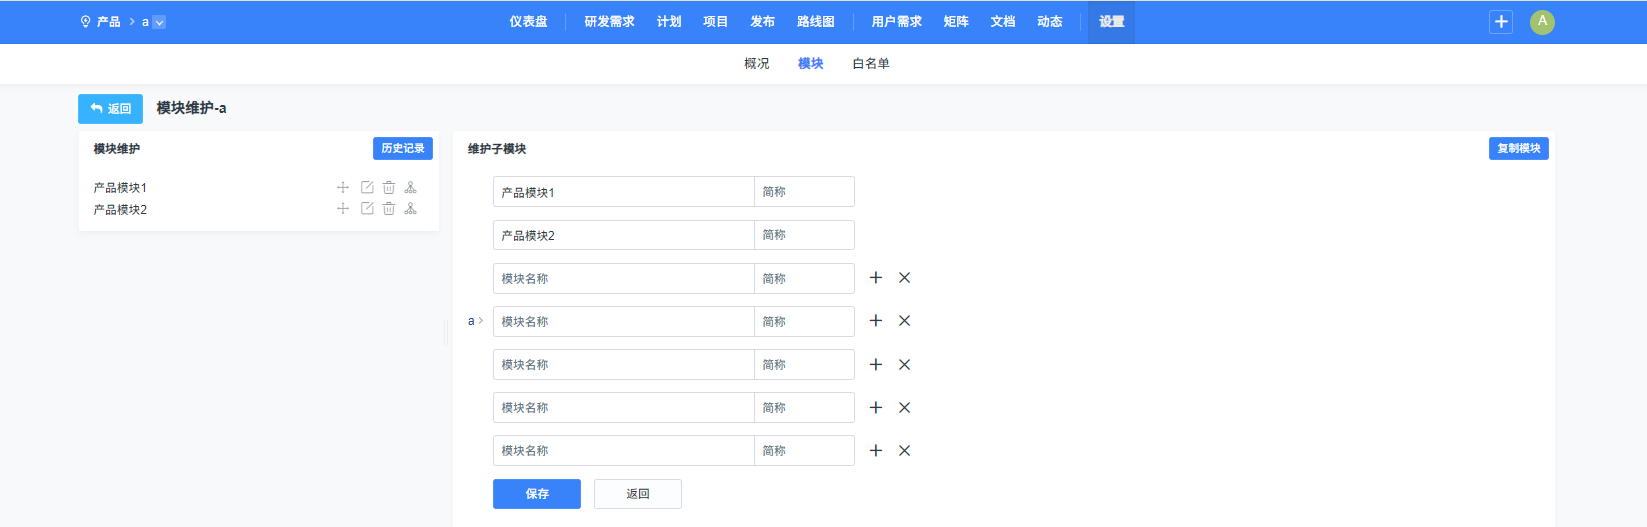Open the 矩阵 menu item
The height and width of the screenshot is (527, 1647).
coord(956,22)
